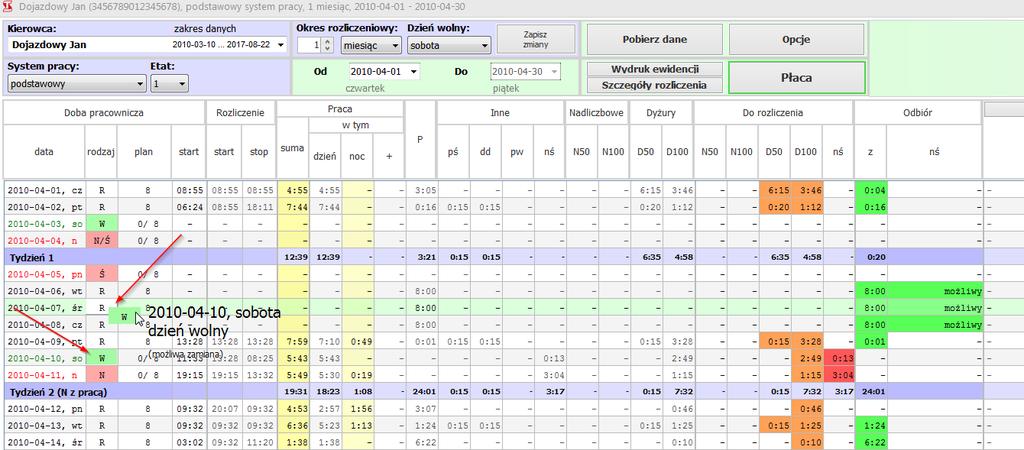1024x450 pixels.
Task: Click the application icon in title bar
Action: (8, 7)
